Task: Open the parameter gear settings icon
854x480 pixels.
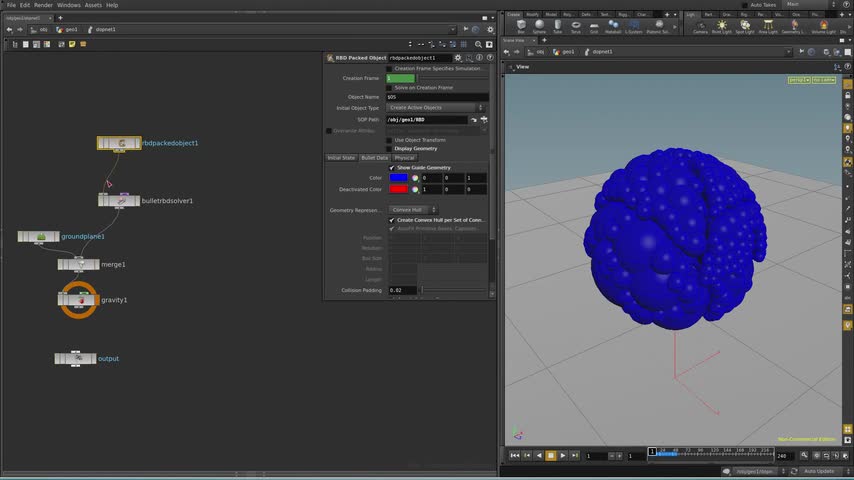Action: click(458, 58)
